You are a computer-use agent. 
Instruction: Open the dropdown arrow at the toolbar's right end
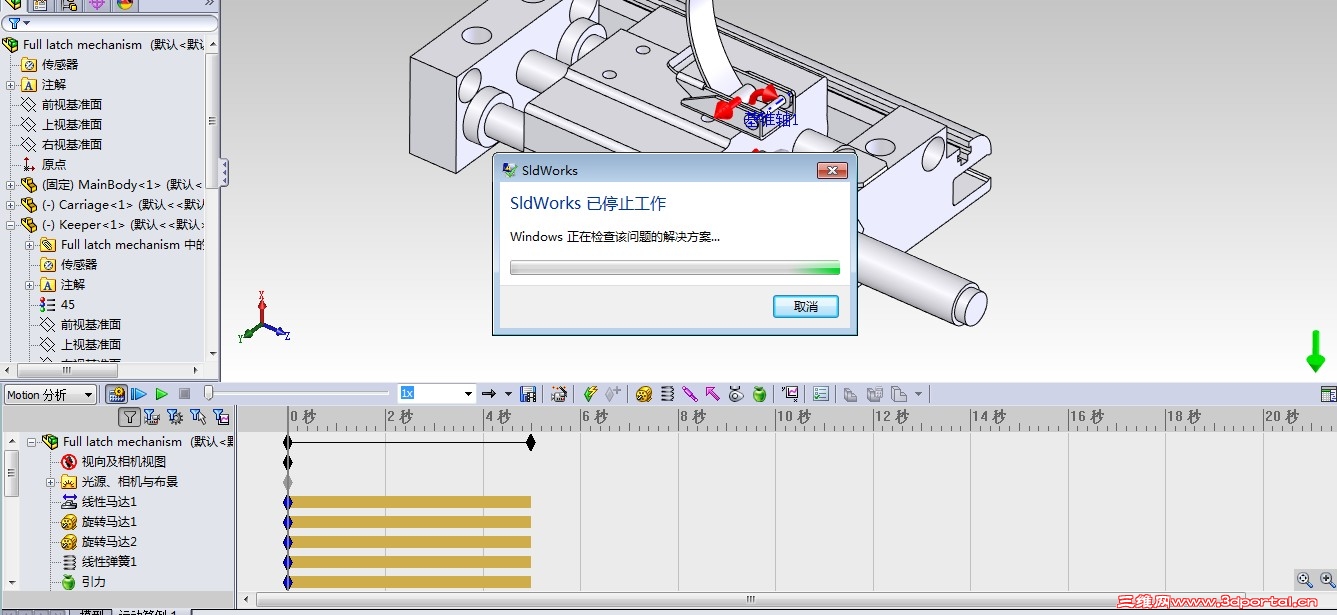(x=918, y=394)
